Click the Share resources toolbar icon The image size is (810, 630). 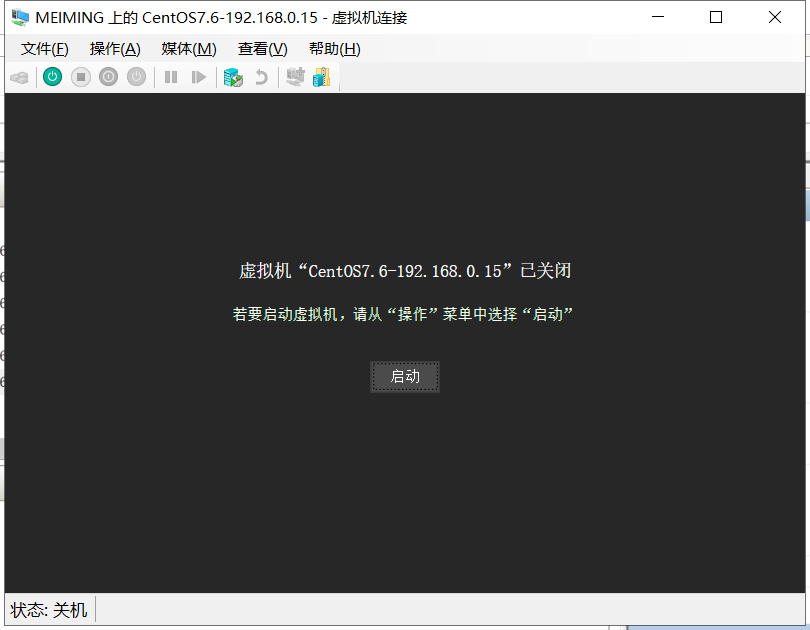[x=321, y=77]
